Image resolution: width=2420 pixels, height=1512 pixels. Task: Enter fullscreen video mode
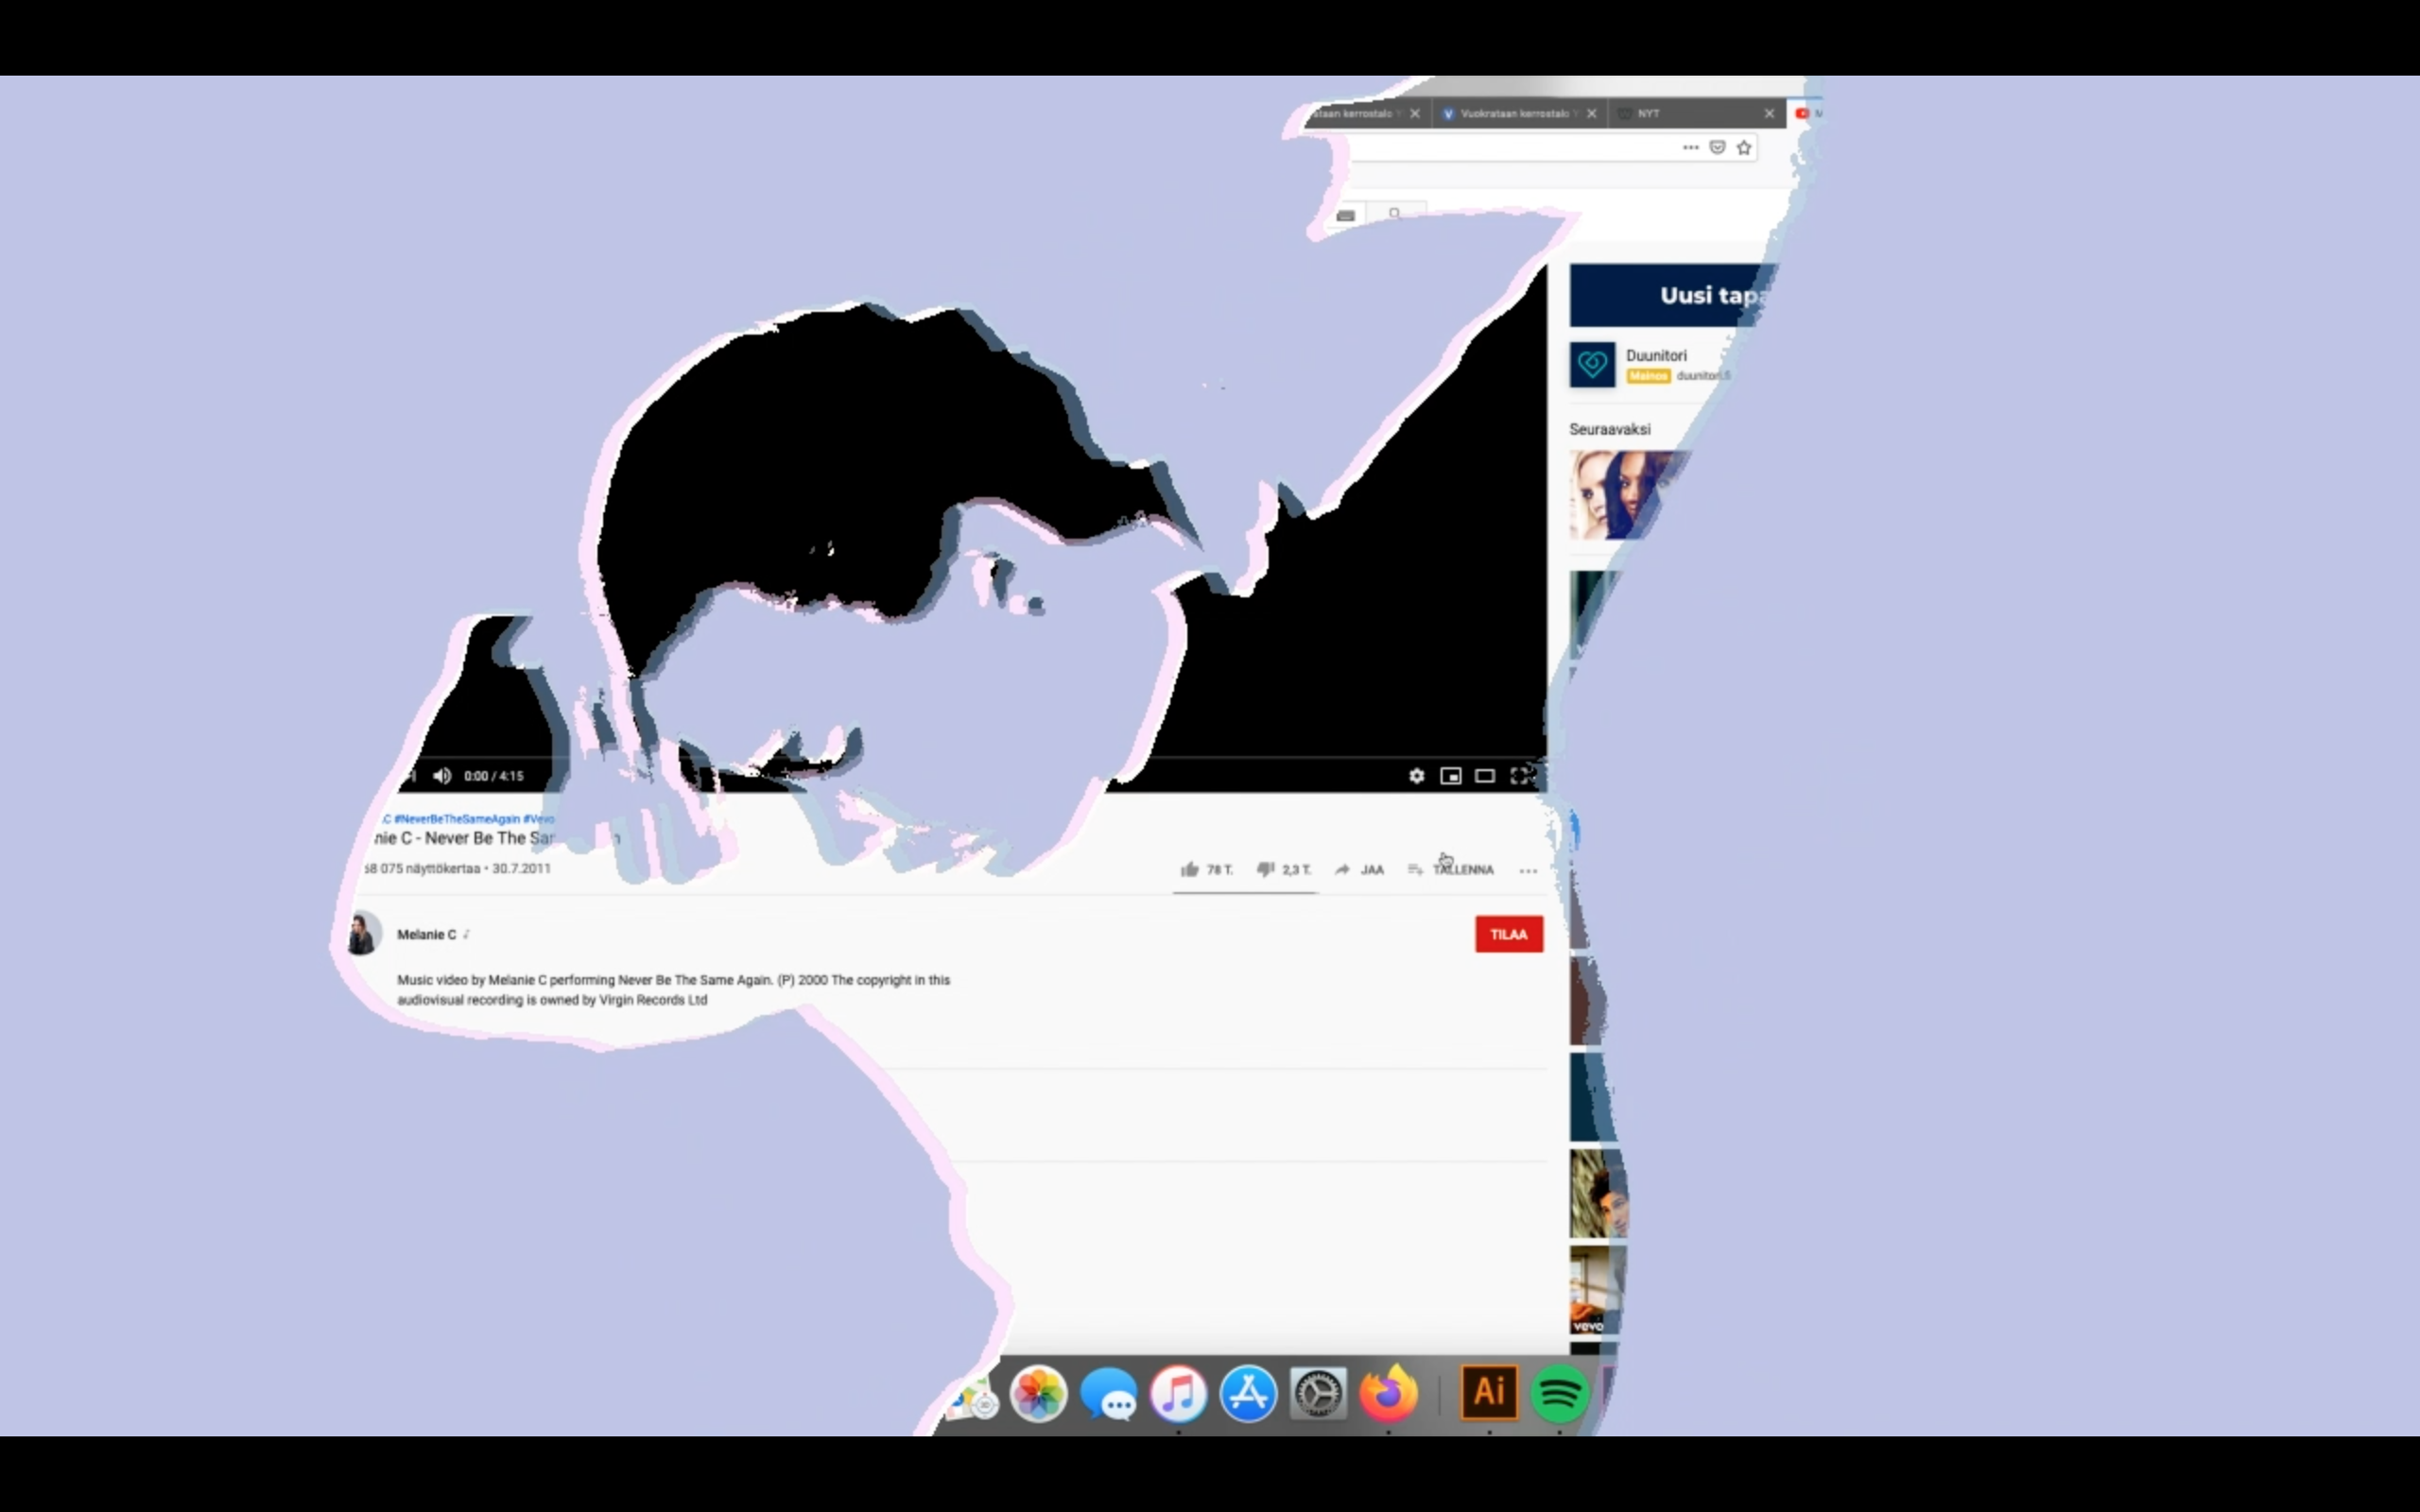(1520, 776)
